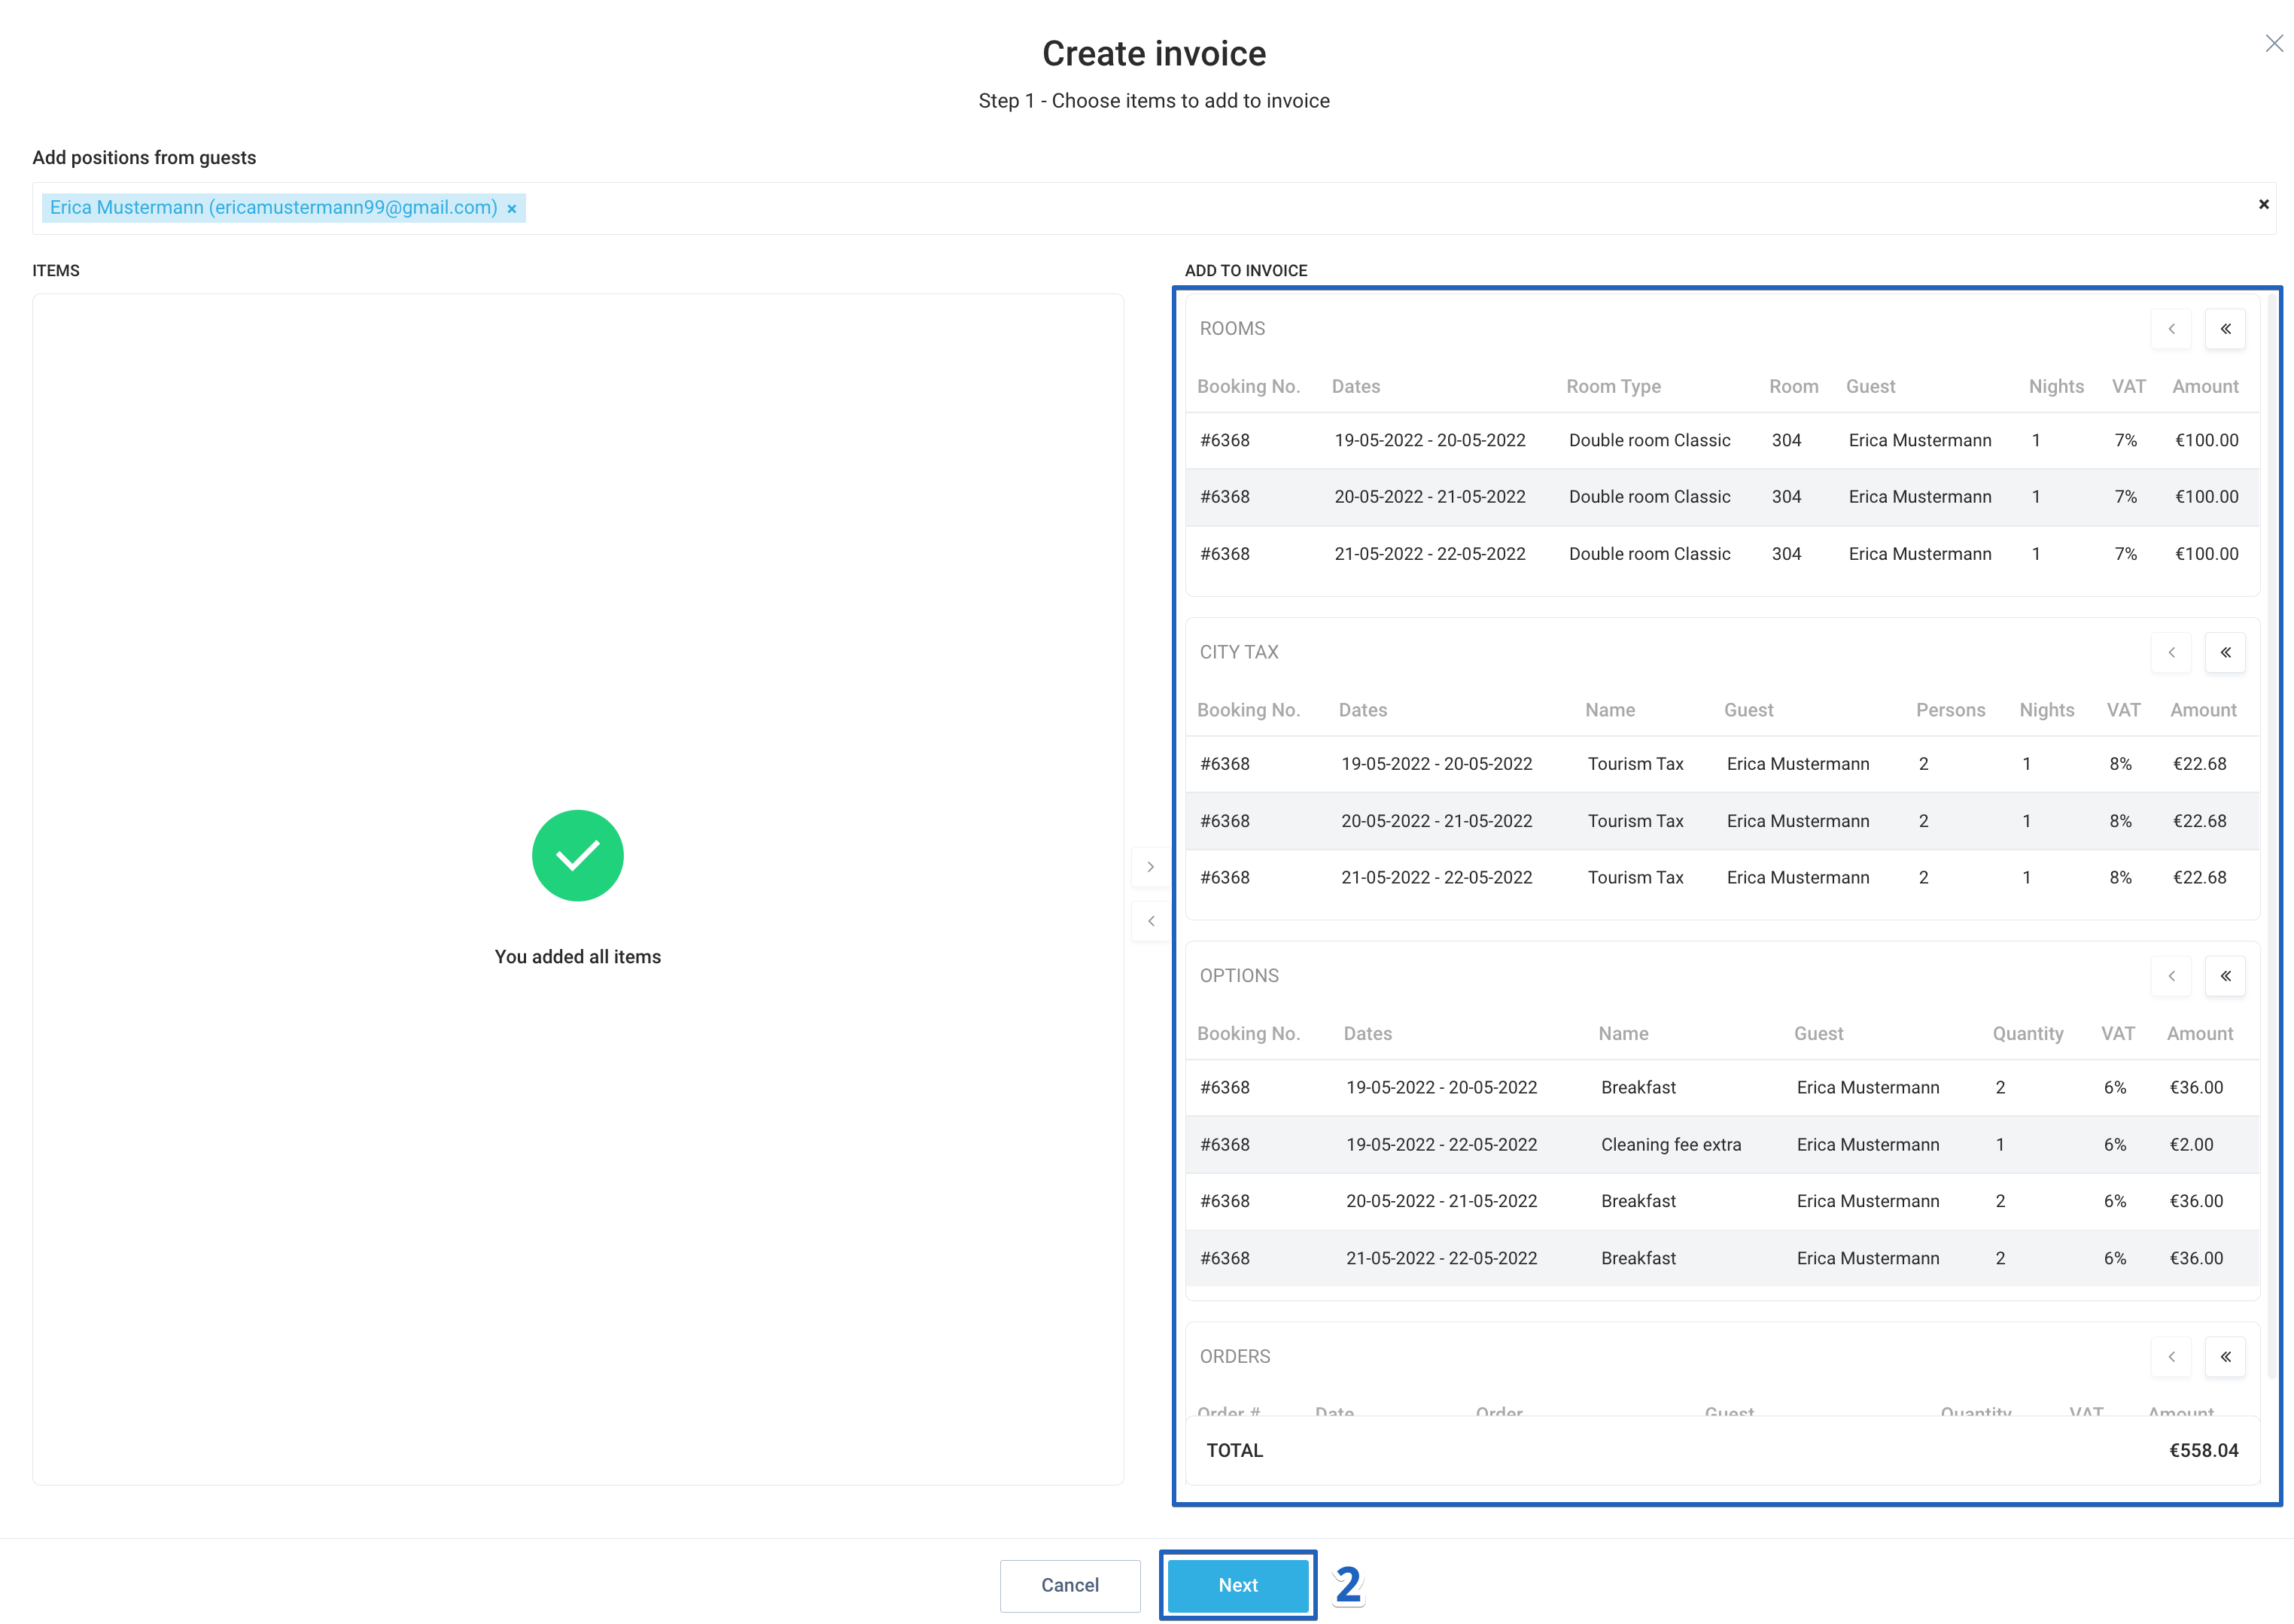Click the Cancel button
The image size is (2294, 1624).
[x=1070, y=1585]
